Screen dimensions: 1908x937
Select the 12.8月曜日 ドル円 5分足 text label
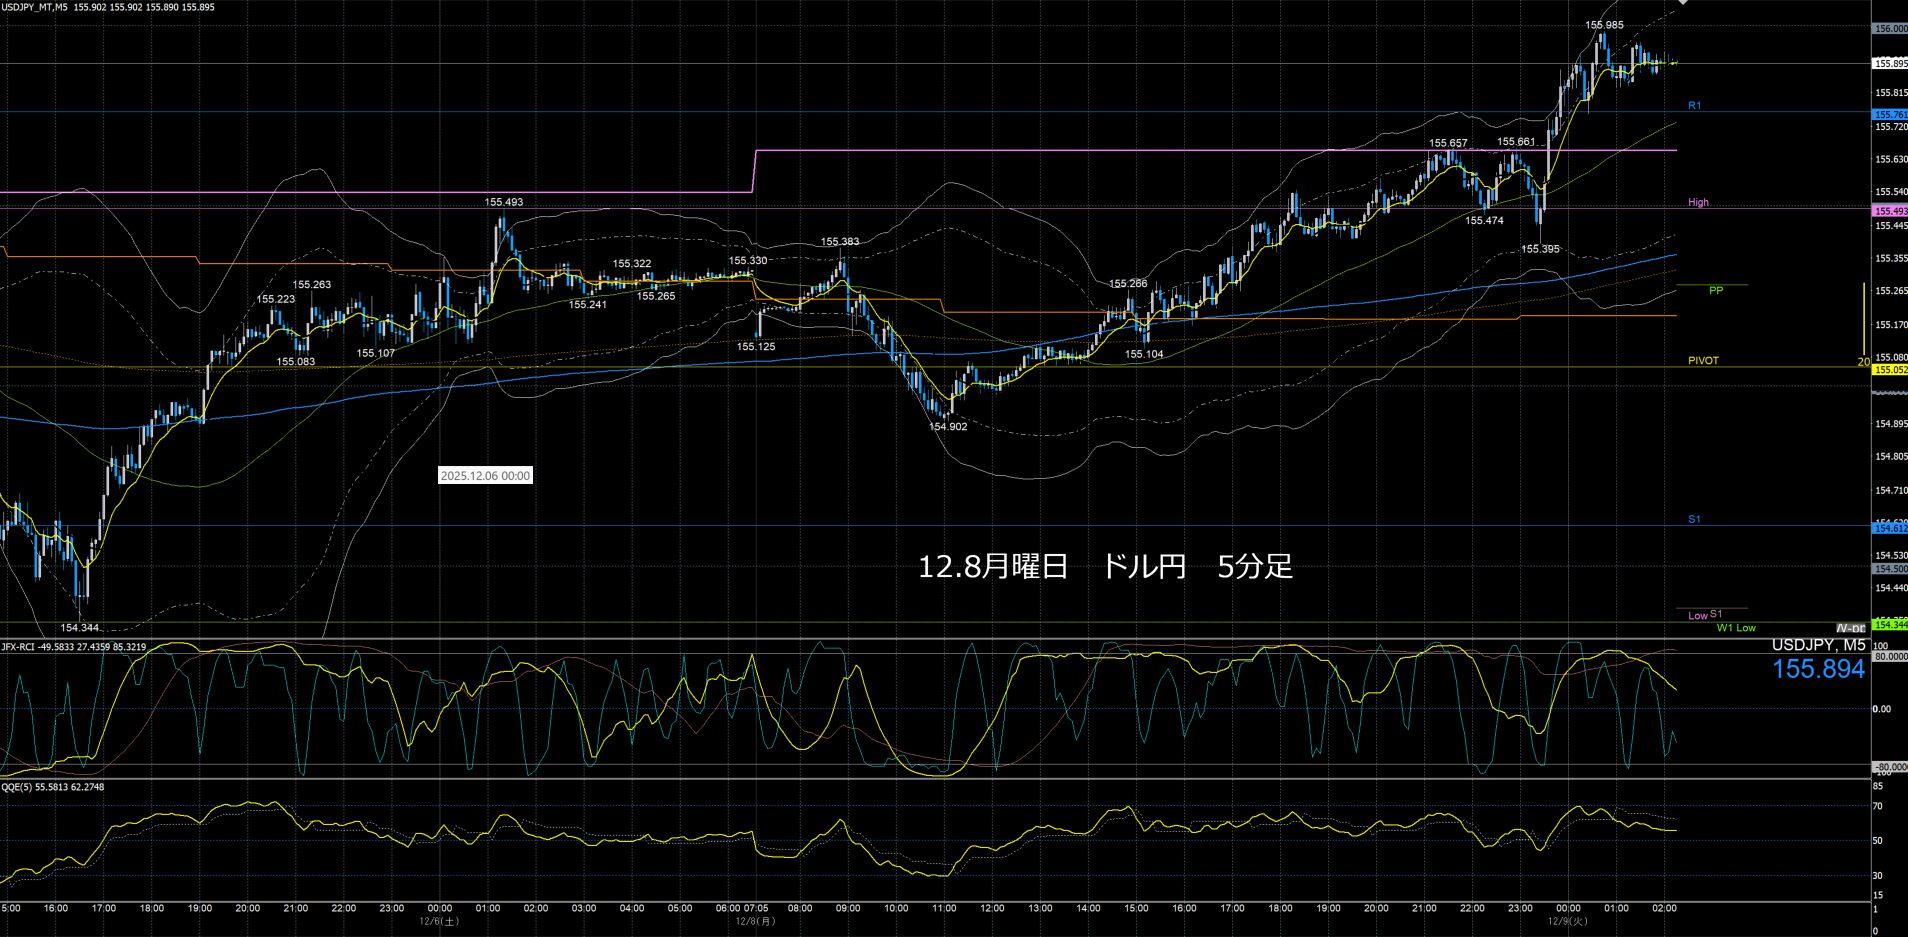click(x=1105, y=567)
